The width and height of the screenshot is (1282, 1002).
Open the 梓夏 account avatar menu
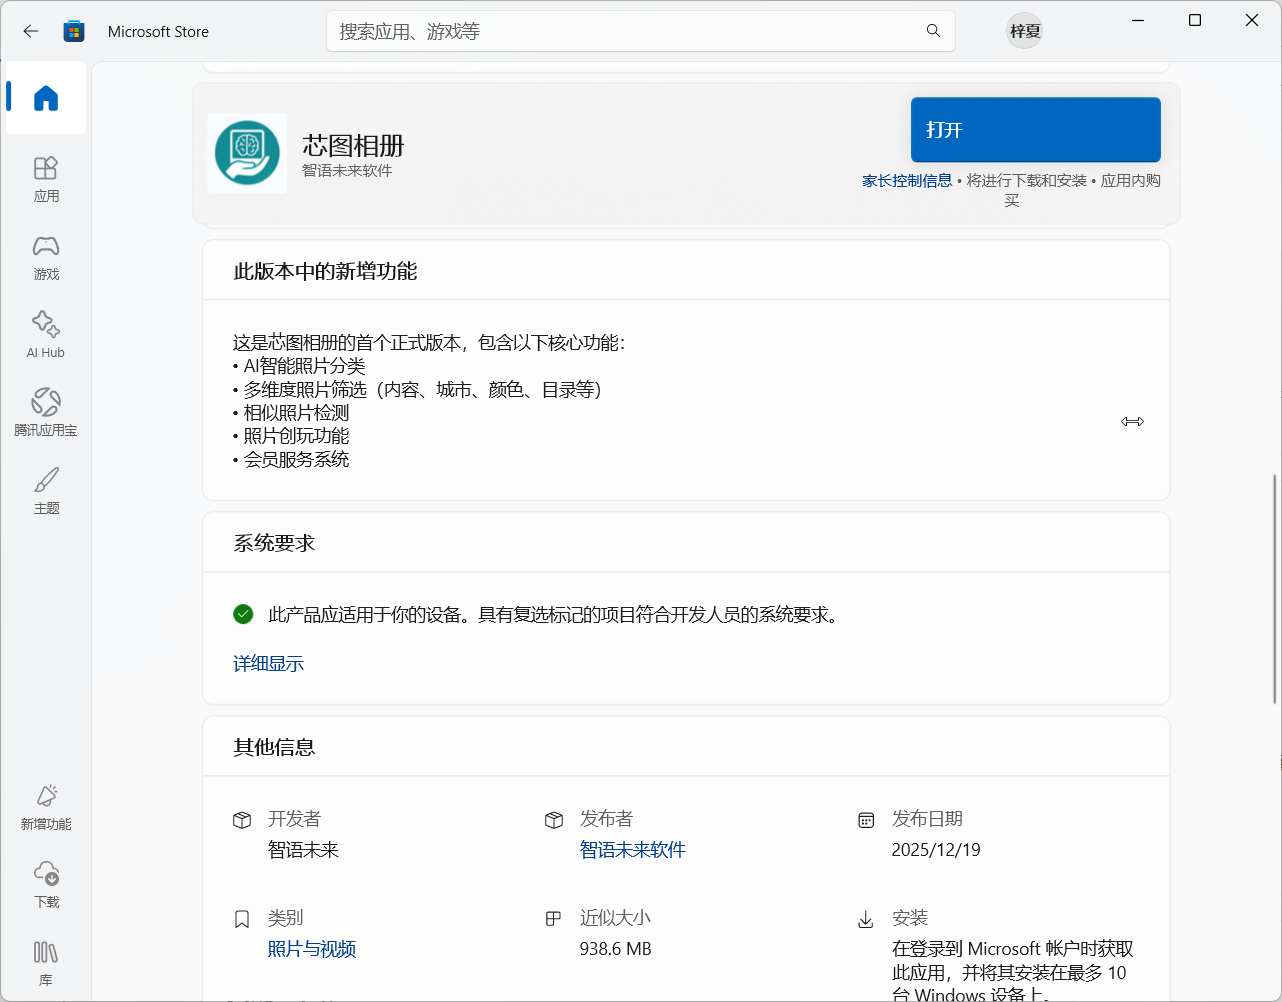pyautogui.click(x=1024, y=31)
